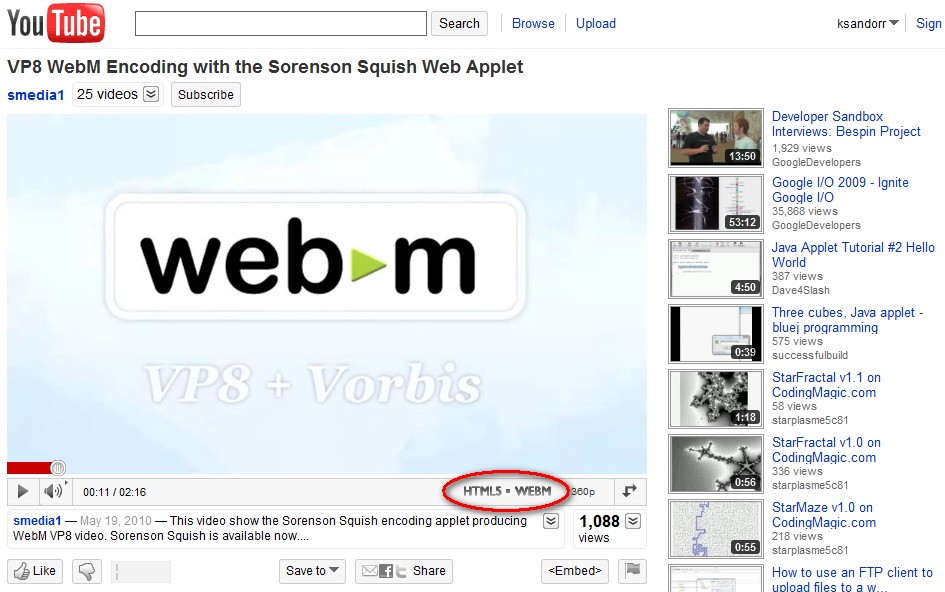The image size is (945, 592).
Task: Mute the video using the speaker icon
Action: point(52,491)
